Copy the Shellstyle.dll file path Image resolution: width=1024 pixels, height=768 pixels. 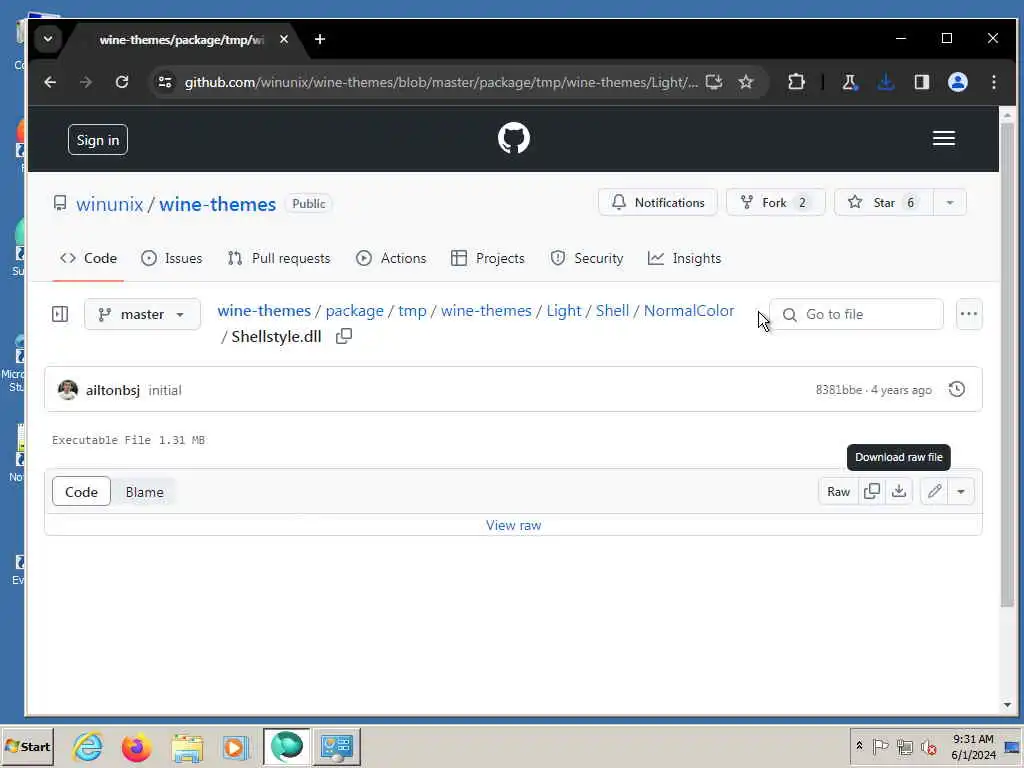(x=344, y=336)
